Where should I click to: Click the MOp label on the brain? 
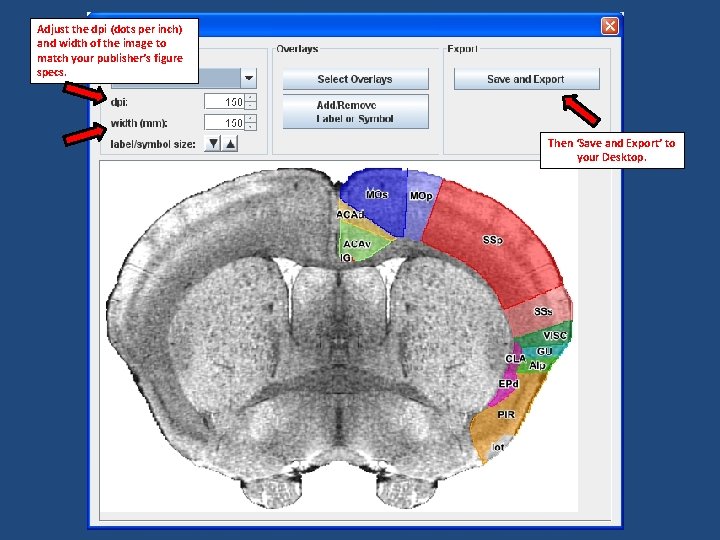[421, 196]
